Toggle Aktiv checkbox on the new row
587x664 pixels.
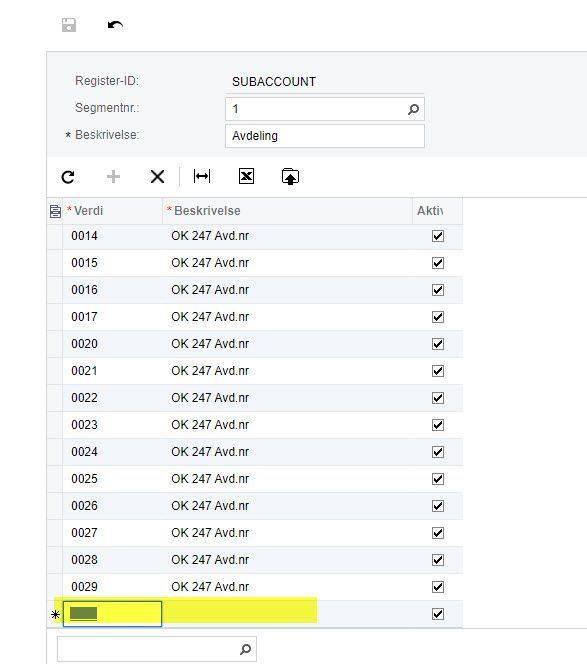[438, 614]
